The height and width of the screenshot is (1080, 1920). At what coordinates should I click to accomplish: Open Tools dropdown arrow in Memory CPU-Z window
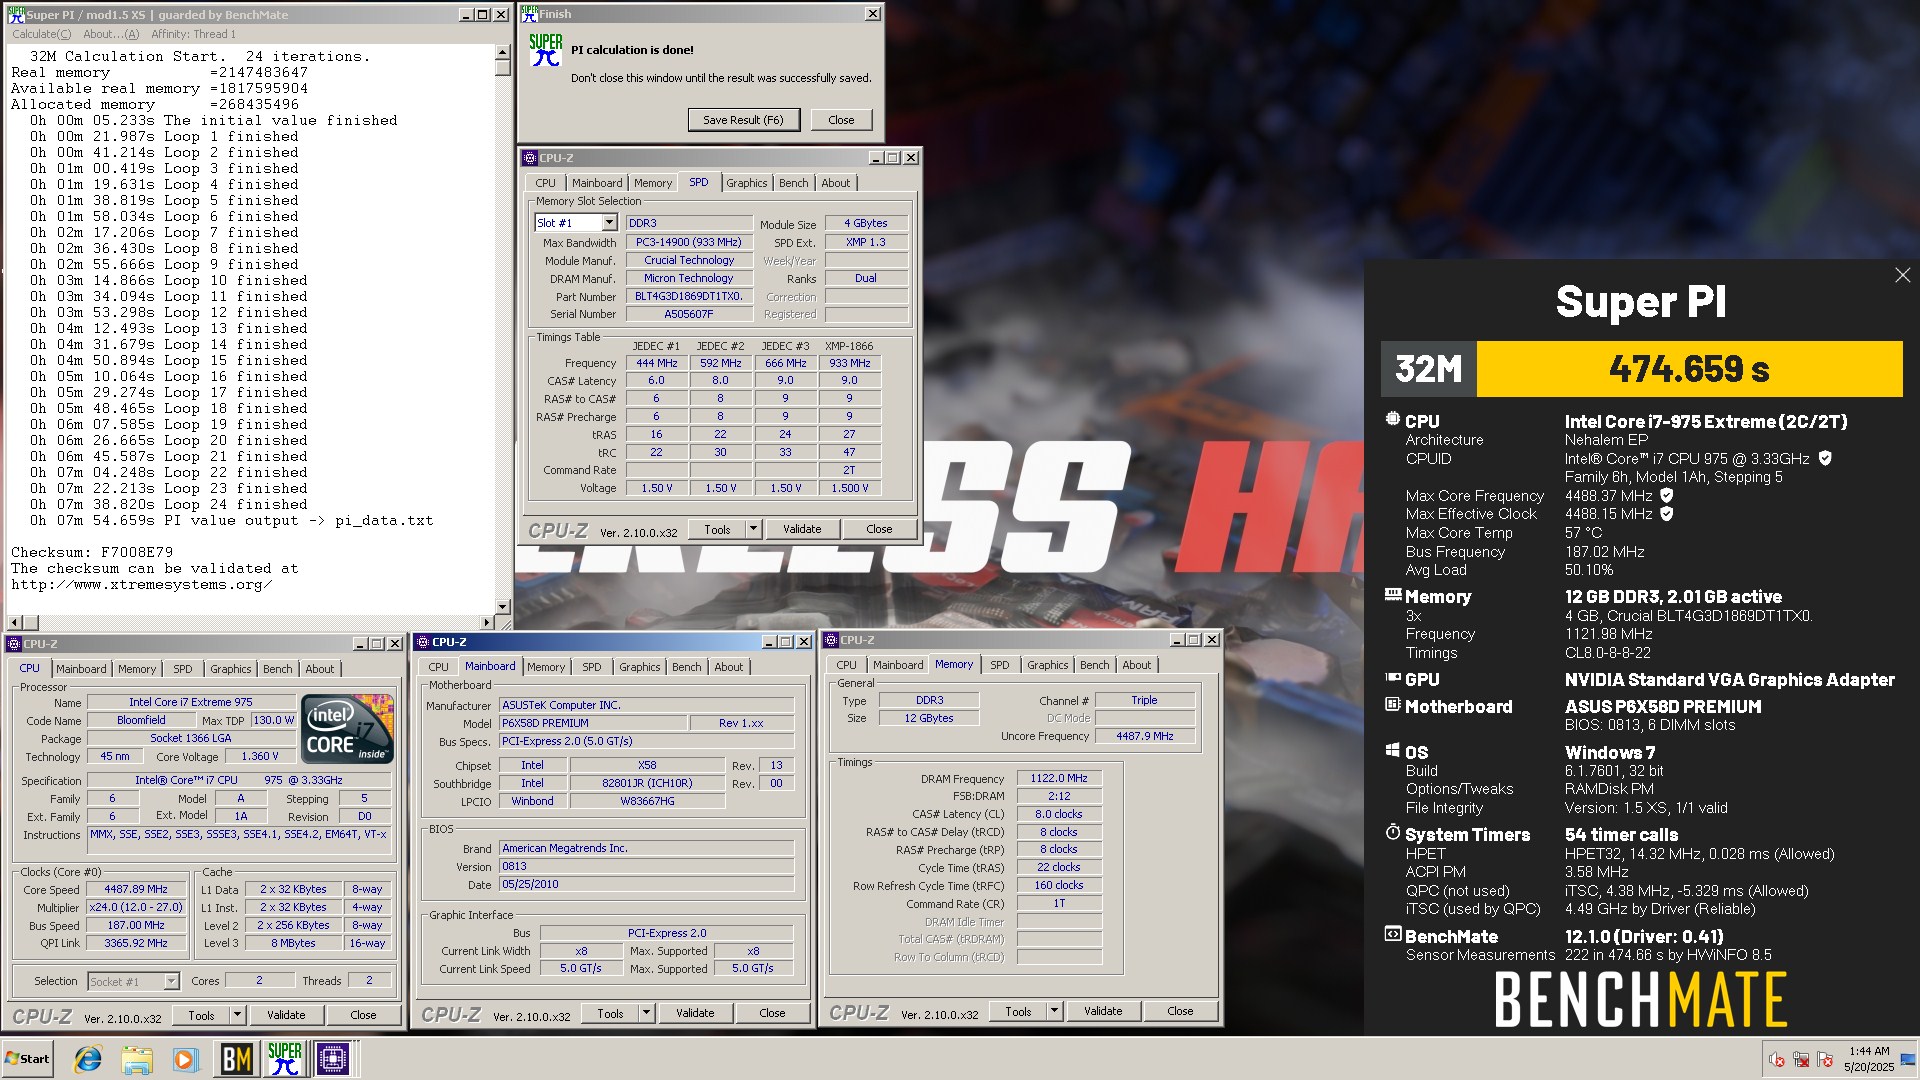pyautogui.click(x=1054, y=1011)
